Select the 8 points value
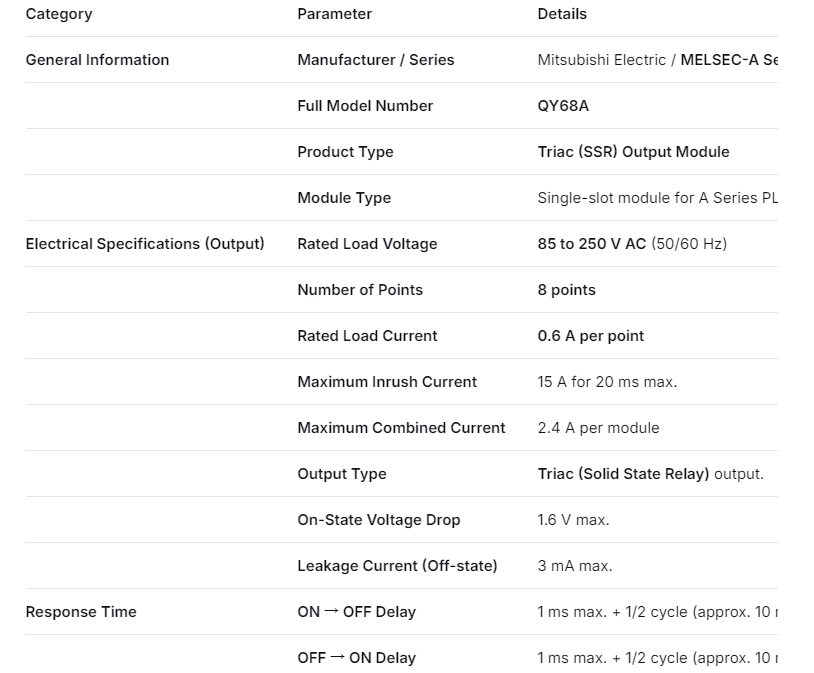Image resolution: width=814 pixels, height=673 pixels. 566,290
